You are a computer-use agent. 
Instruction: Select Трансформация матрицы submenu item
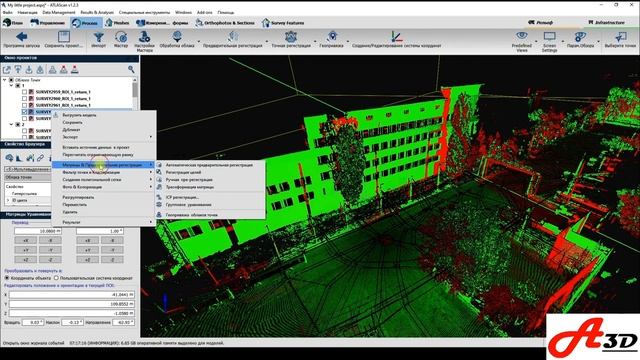pos(210,187)
